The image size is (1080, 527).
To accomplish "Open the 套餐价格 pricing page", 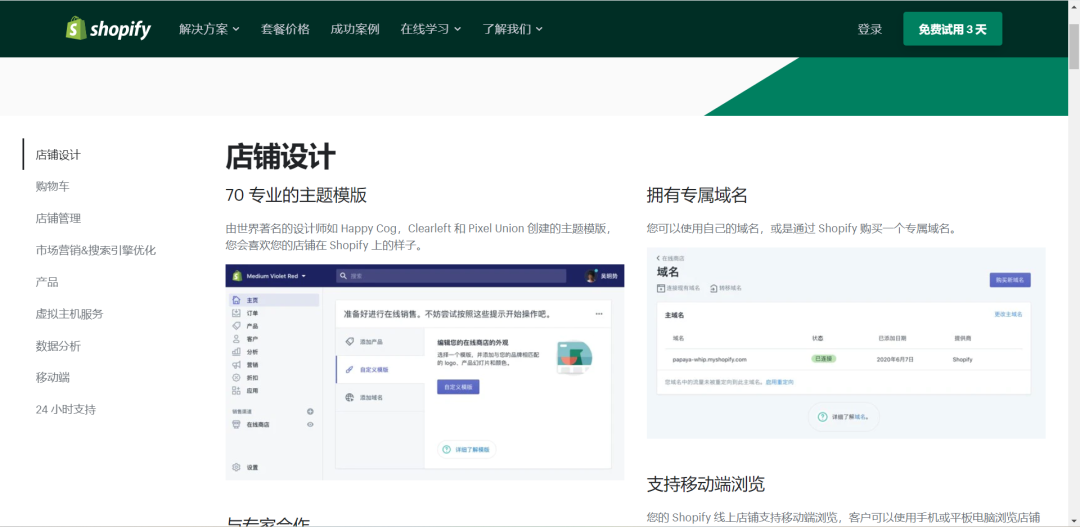I will [x=285, y=29].
